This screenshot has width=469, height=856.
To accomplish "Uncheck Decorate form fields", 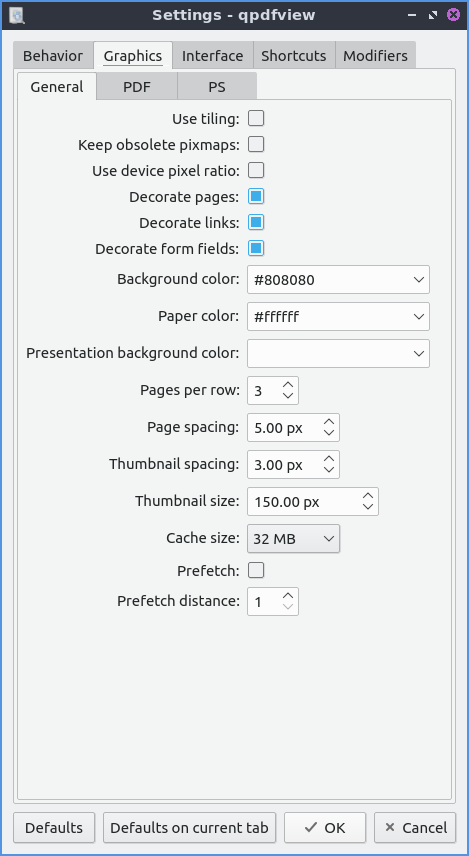I will coord(256,248).
